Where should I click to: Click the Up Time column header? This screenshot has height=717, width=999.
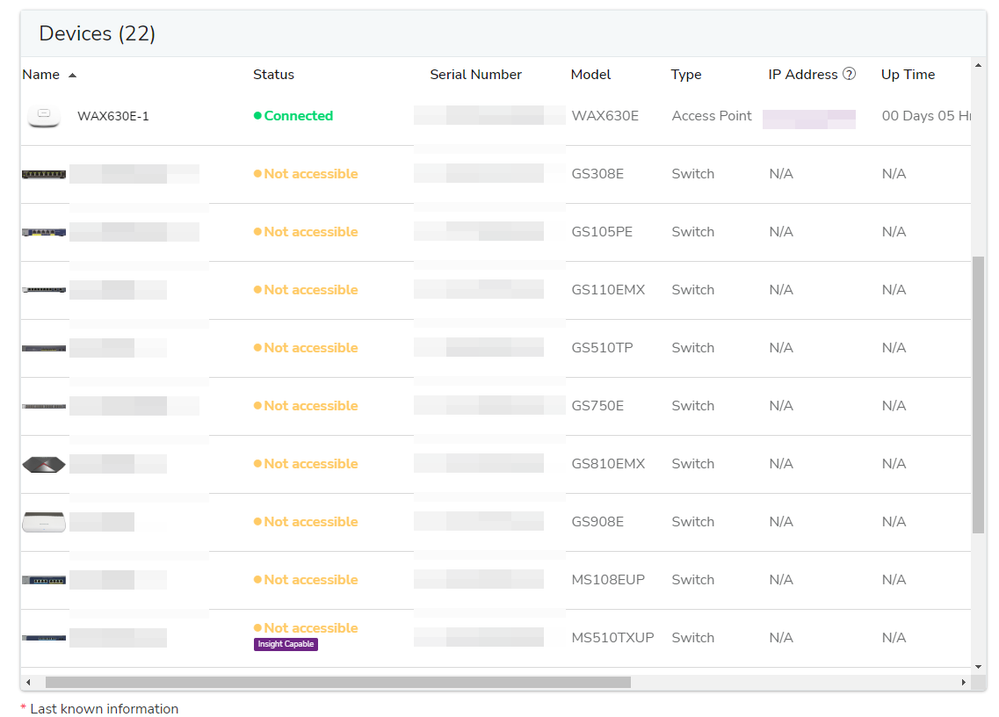pos(907,75)
